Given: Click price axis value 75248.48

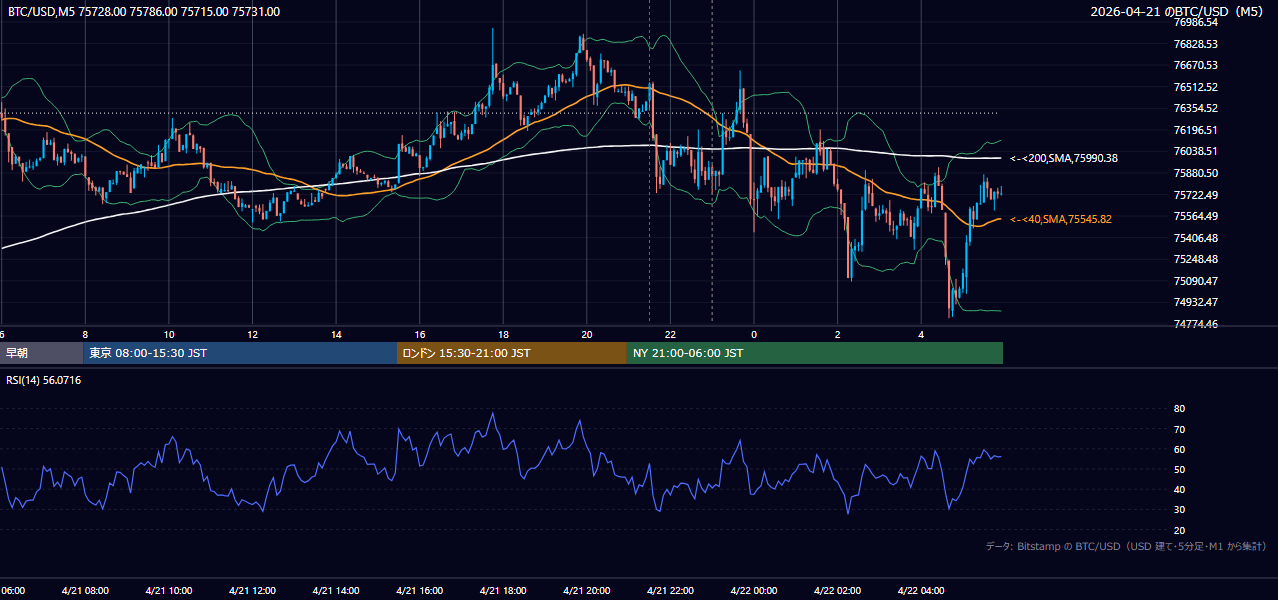Looking at the screenshot, I should (x=1195, y=259).
